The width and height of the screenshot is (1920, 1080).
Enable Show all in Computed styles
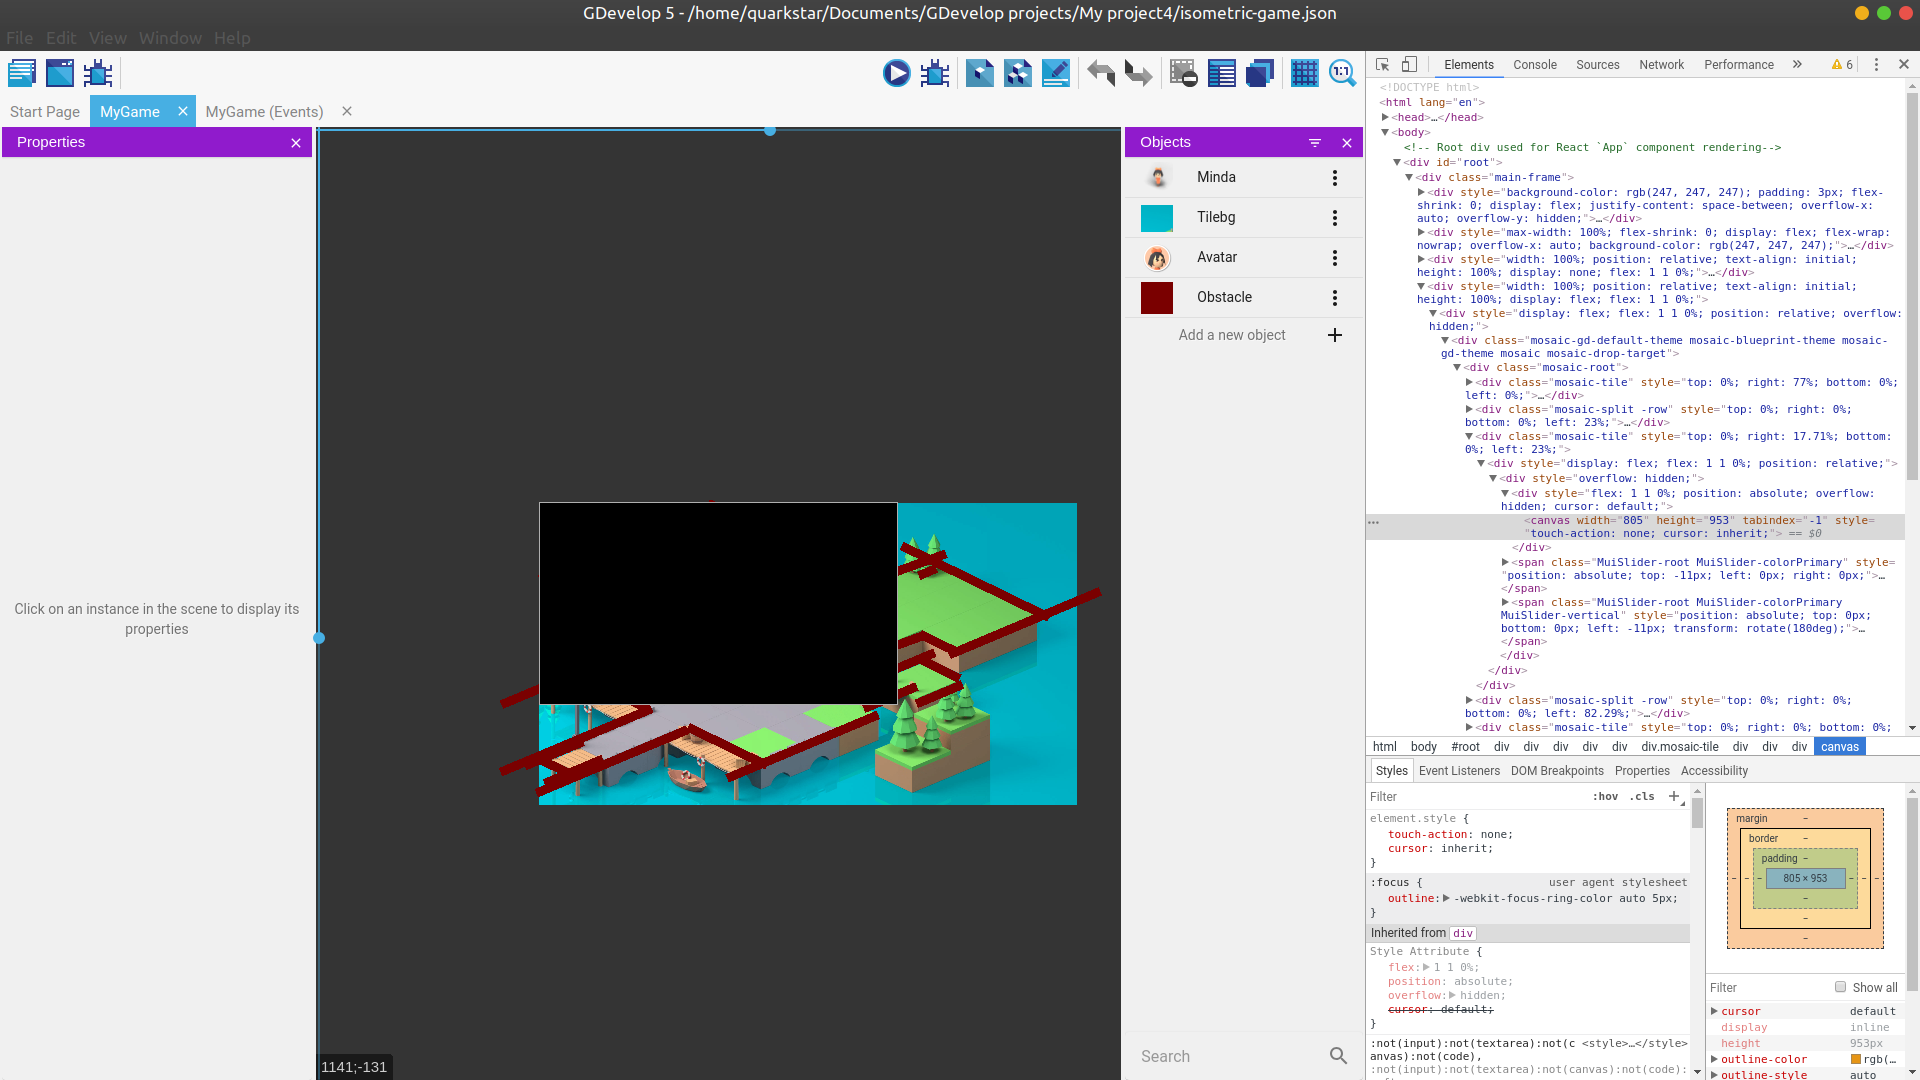point(1841,987)
